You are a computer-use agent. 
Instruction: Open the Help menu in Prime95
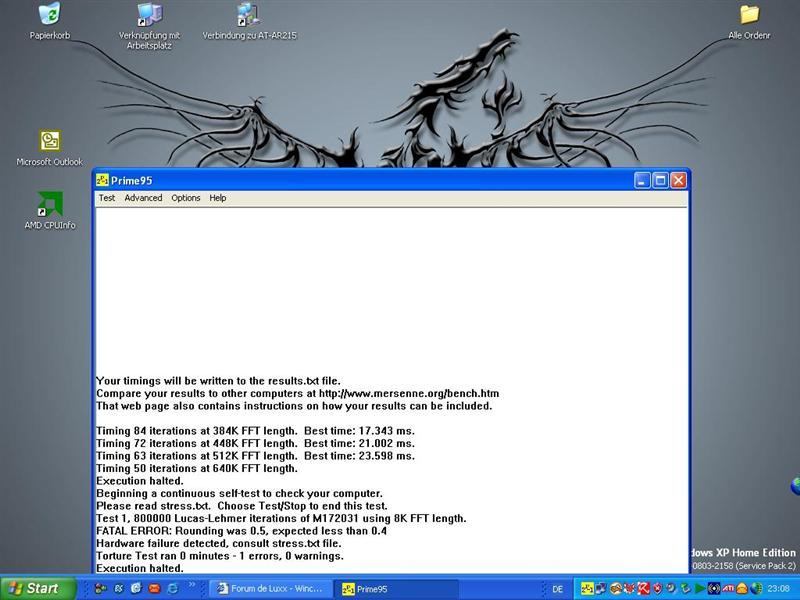coord(217,198)
